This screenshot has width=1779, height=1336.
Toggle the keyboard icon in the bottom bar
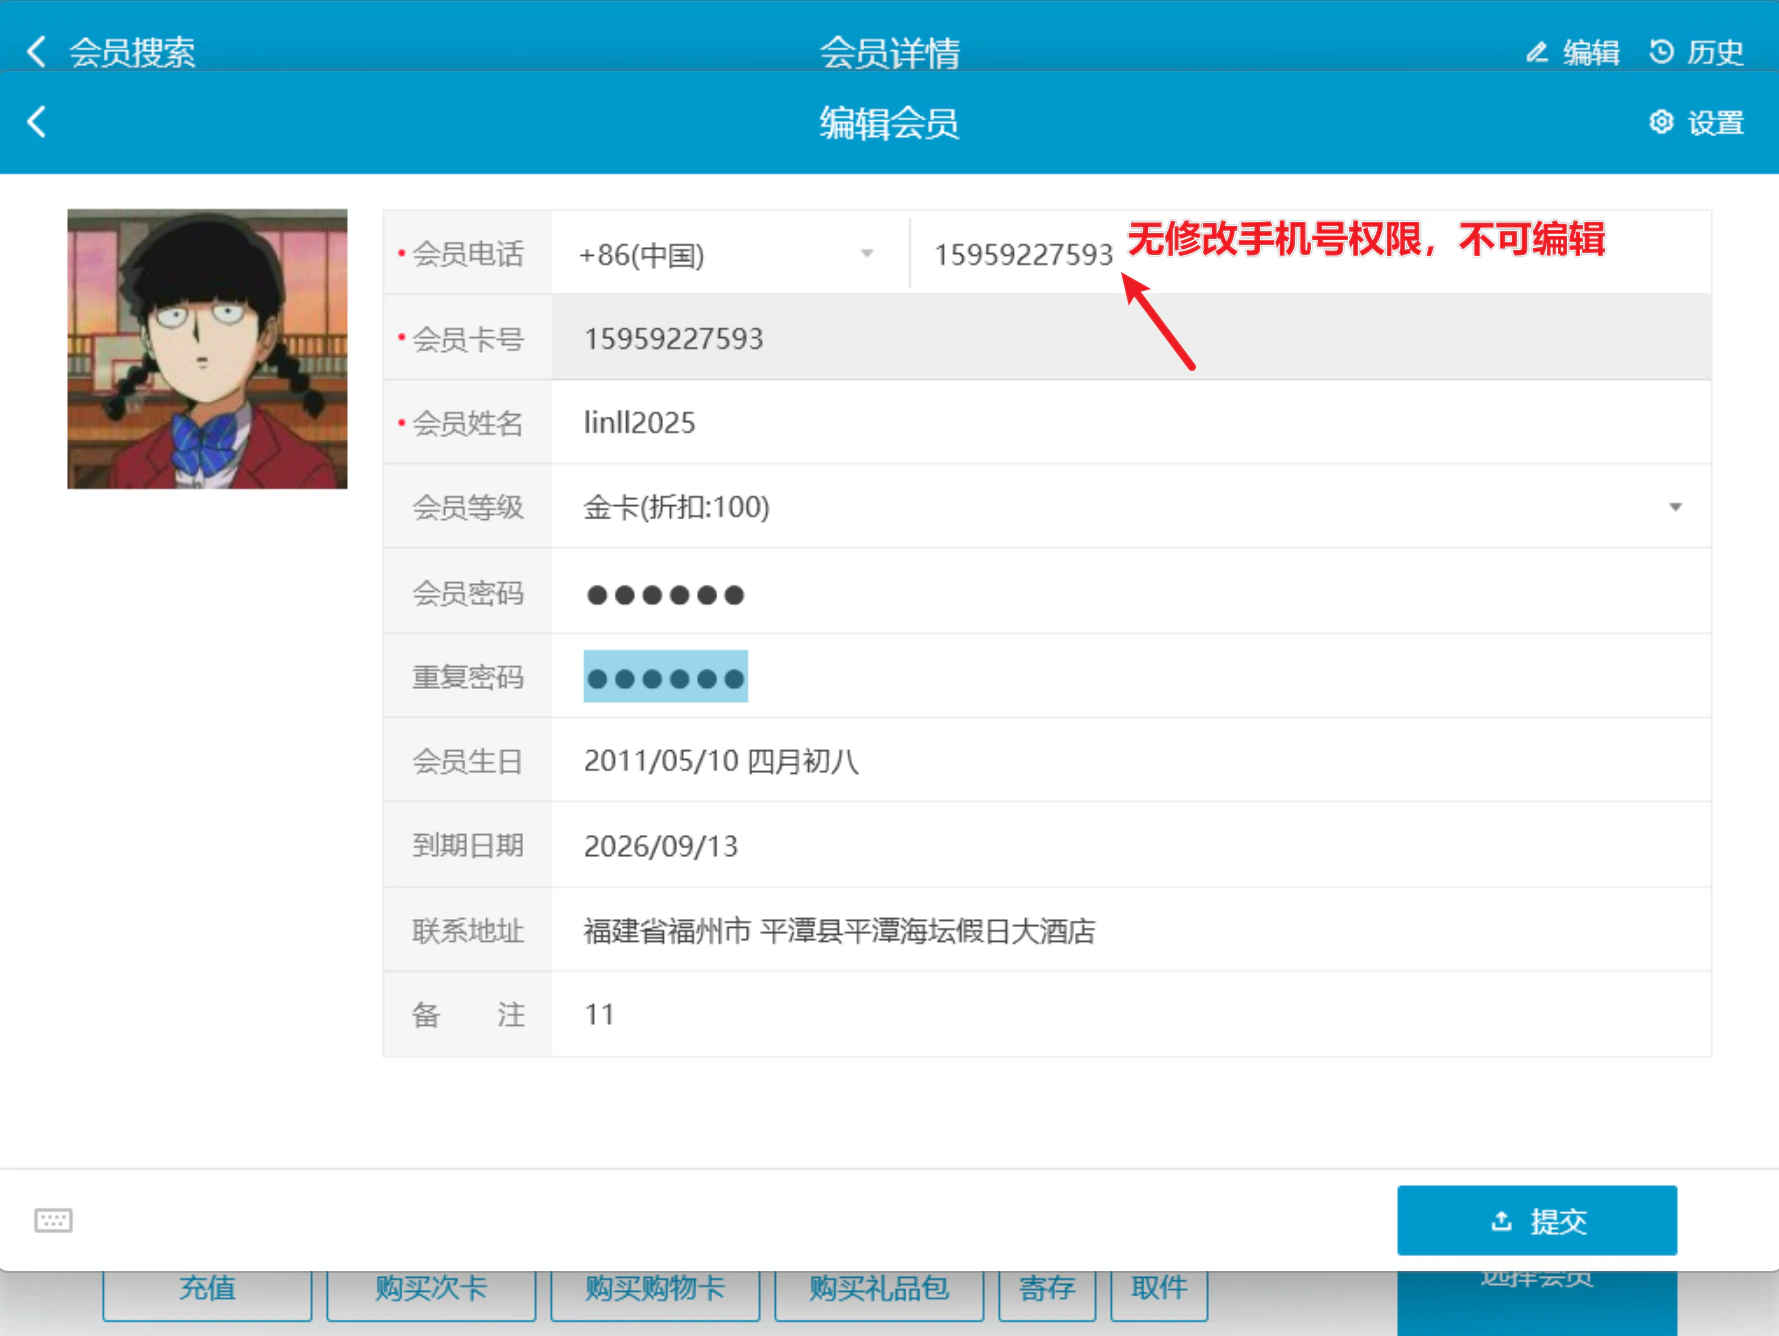(x=53, y=1220)
